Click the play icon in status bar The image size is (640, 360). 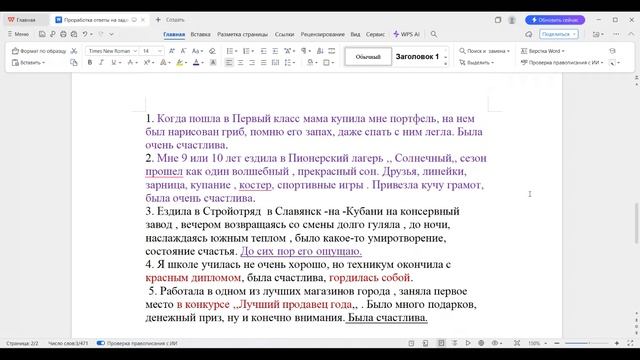point(468,343)
